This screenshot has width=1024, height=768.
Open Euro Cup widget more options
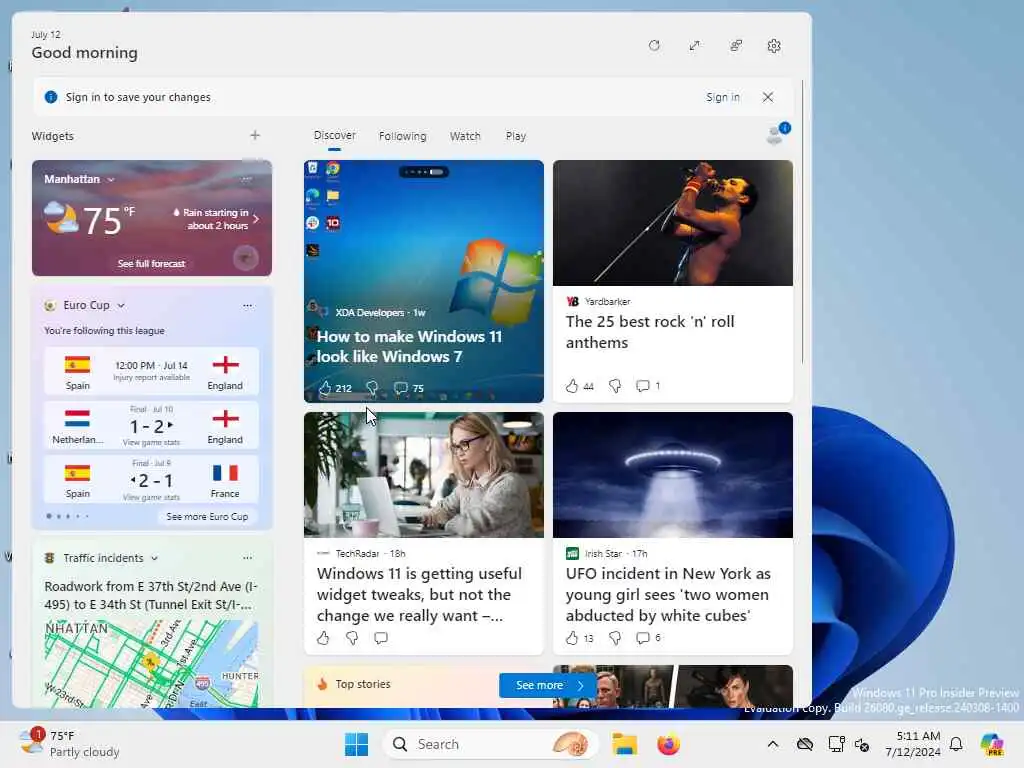tap(247, 306)
